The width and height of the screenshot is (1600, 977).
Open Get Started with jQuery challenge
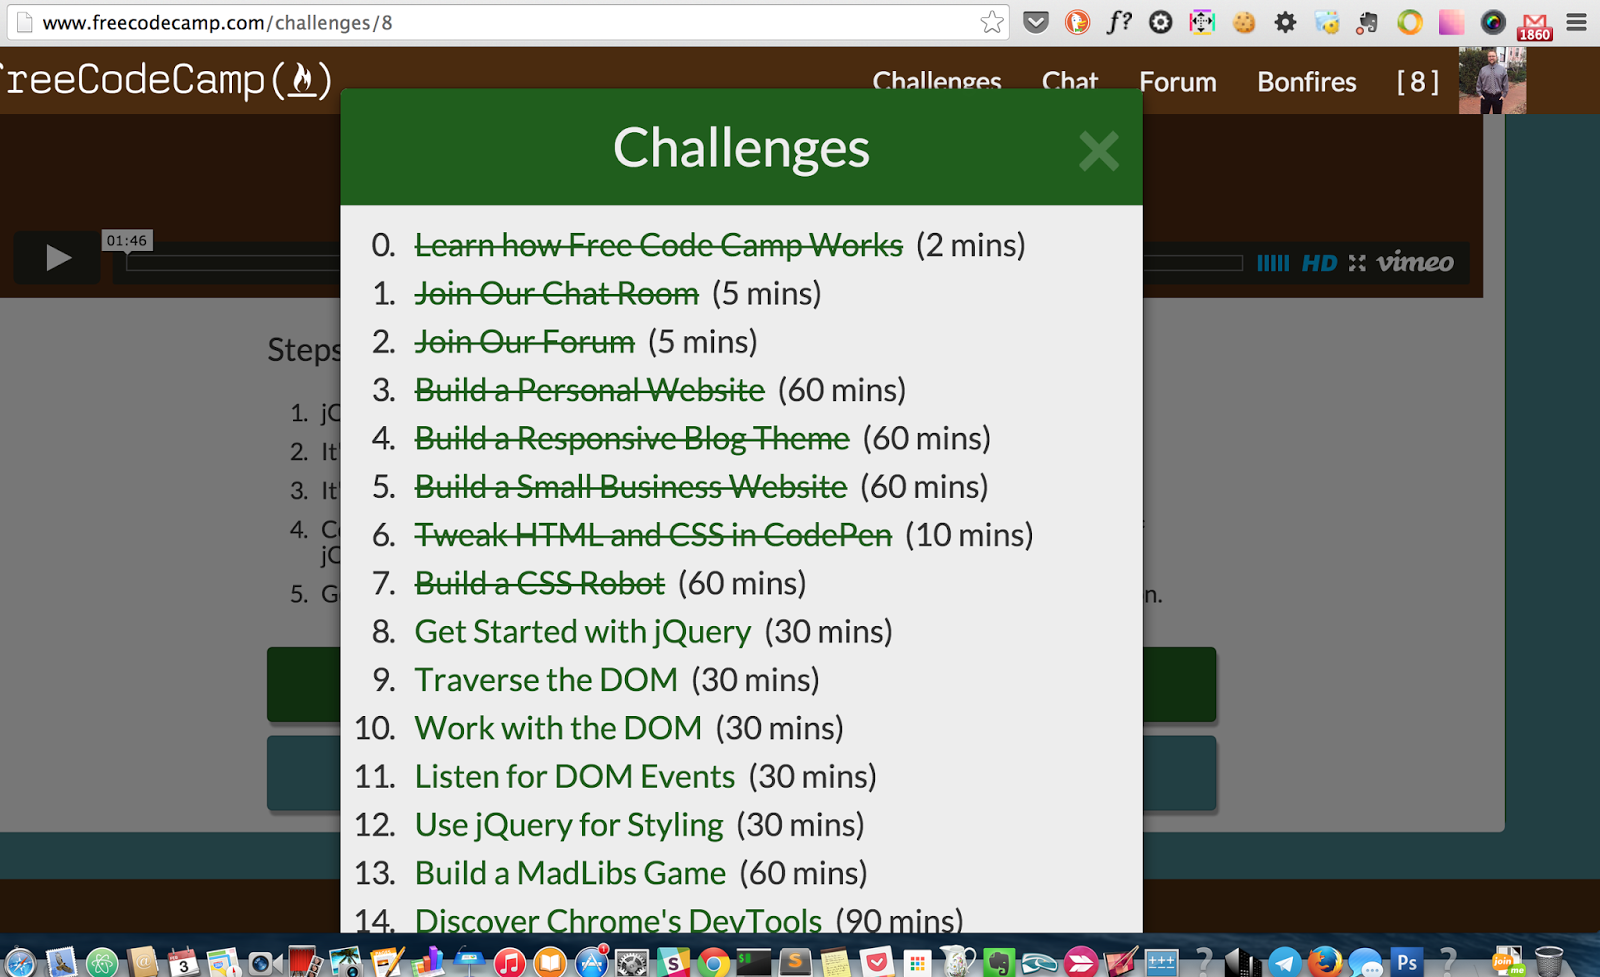point(583,632)
